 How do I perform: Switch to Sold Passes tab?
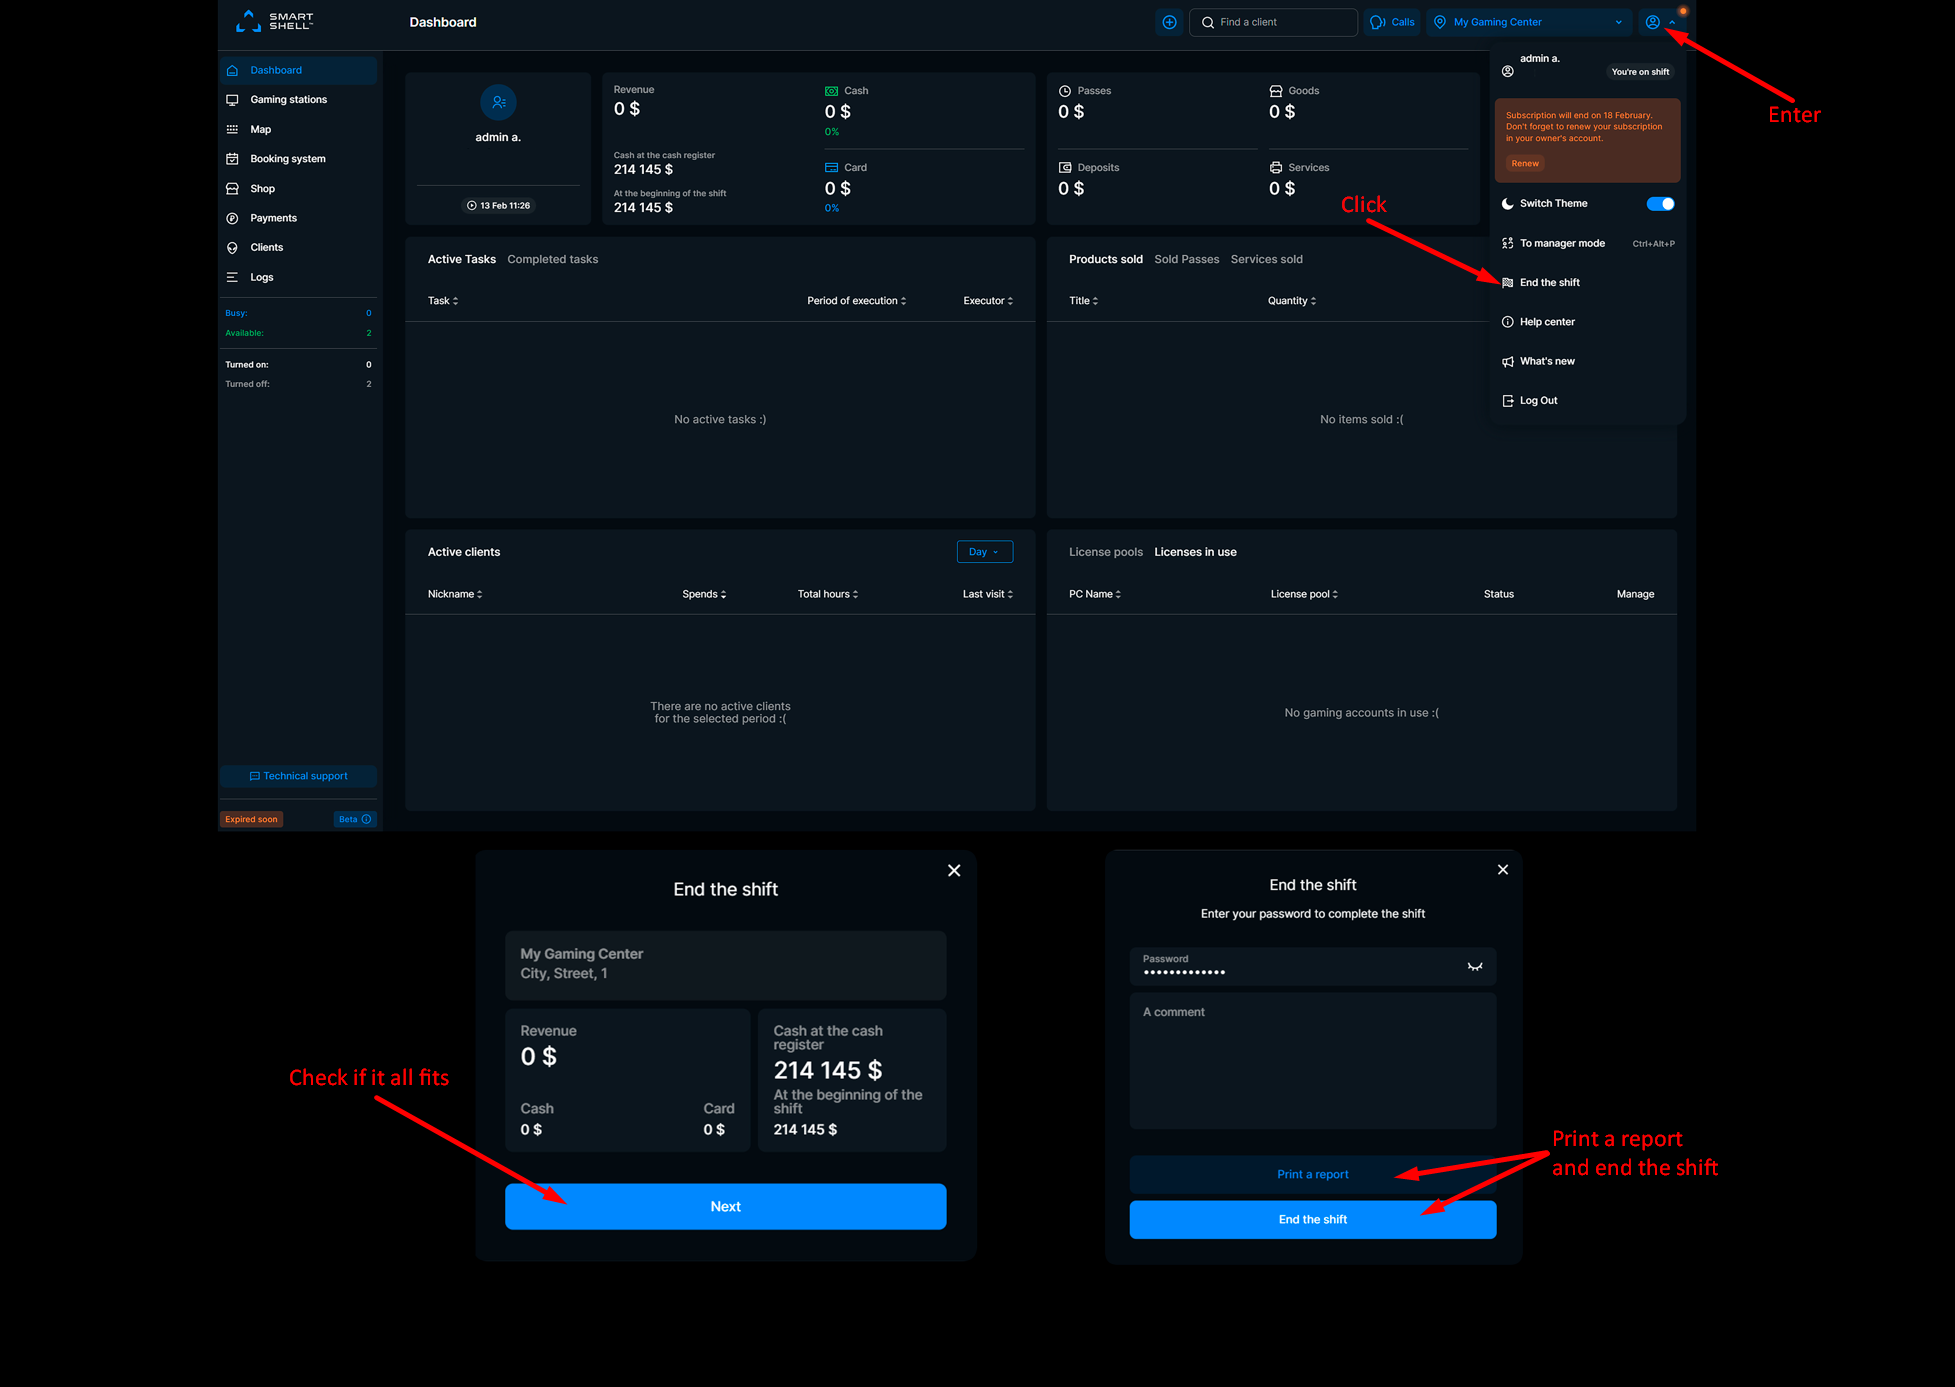tap(1186, 259)
